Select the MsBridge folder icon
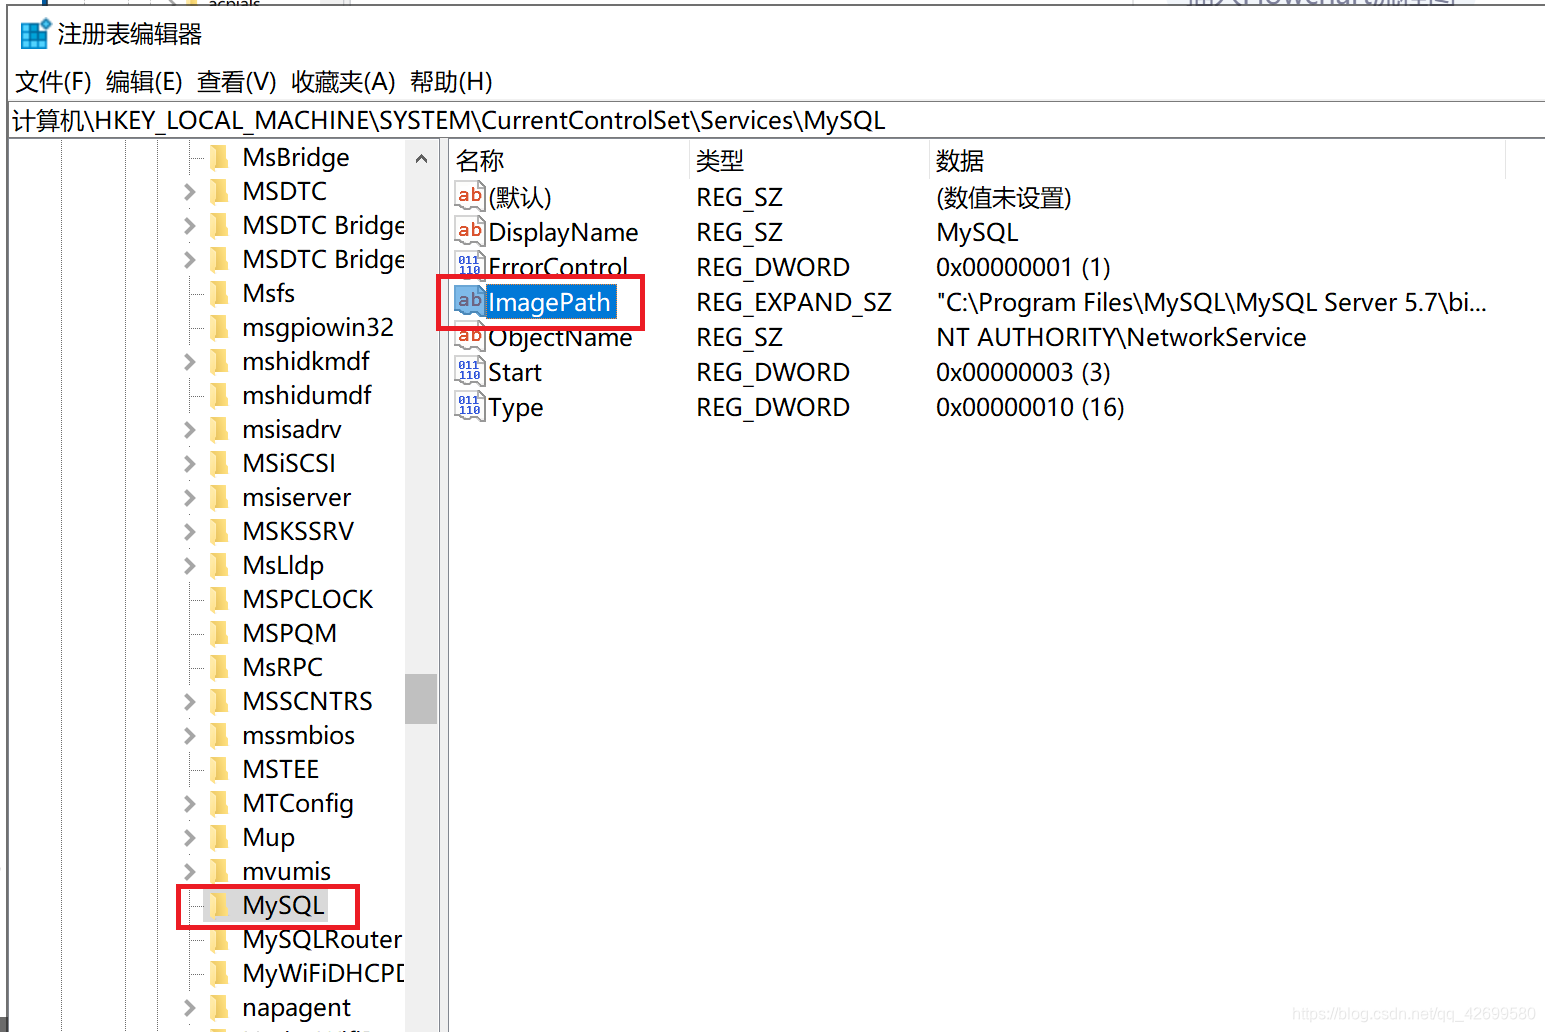The image size is (1545, 1032). click(219, 157)
